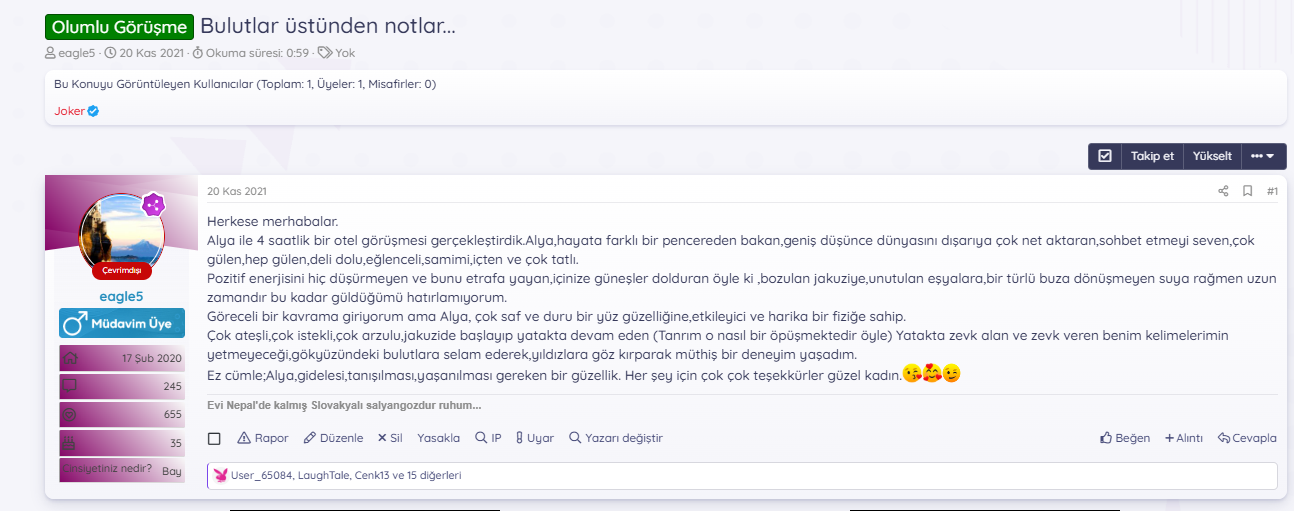Image resolution: width=1294 pixels, height=511 pixels.
Task: Click the clock icon beside 20 Kas 2021
Action: [110, 53]
